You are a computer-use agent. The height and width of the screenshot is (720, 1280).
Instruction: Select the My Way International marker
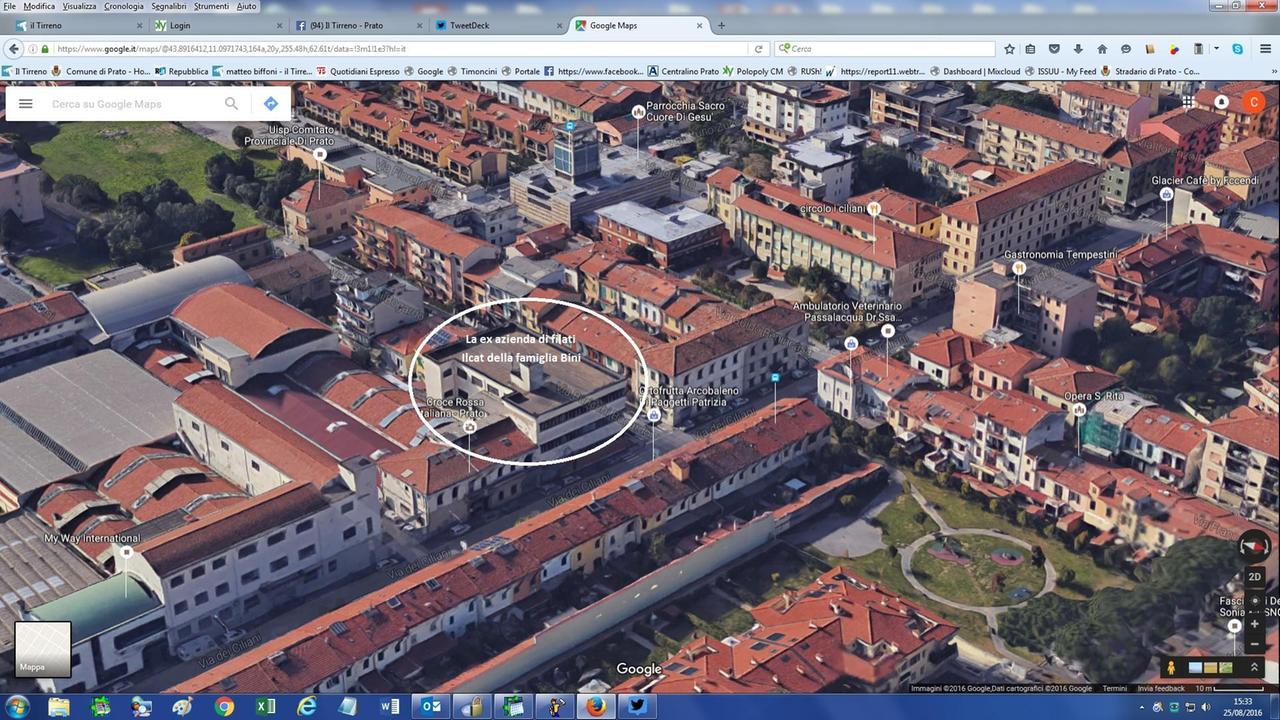[126, 552]
